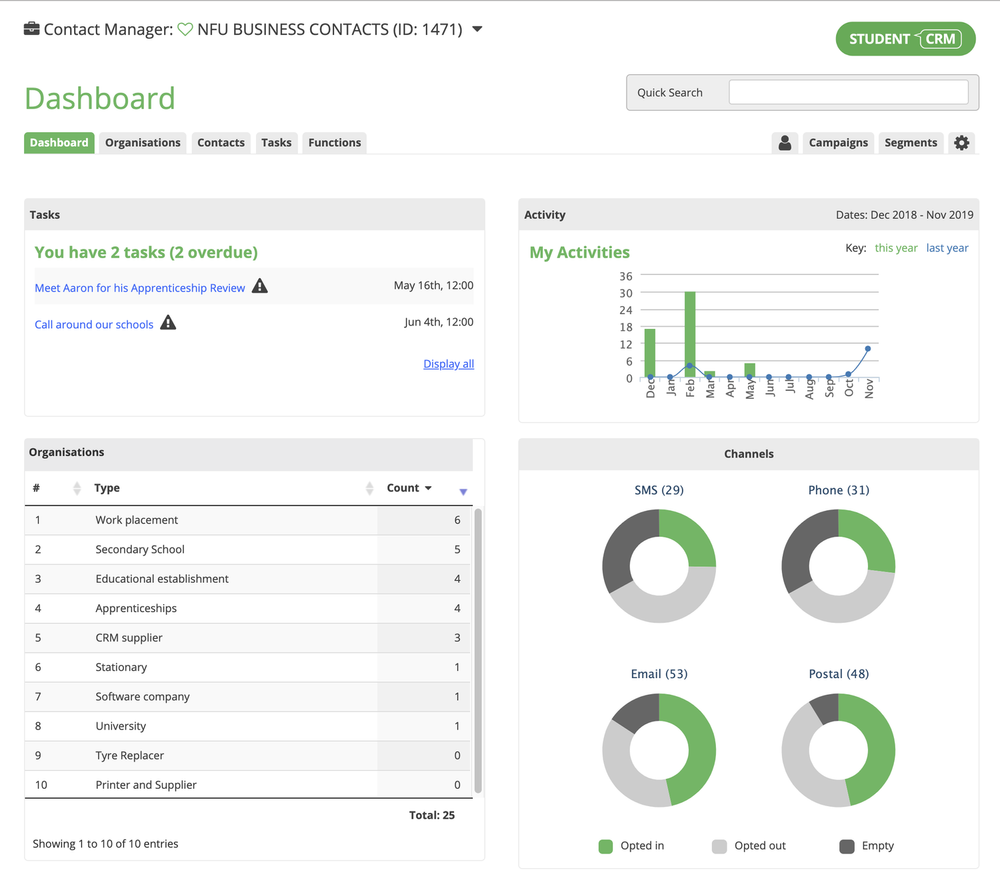
Task: Click the December bar in activity chart
Action: pyautogui.click(x=650, y=353)
